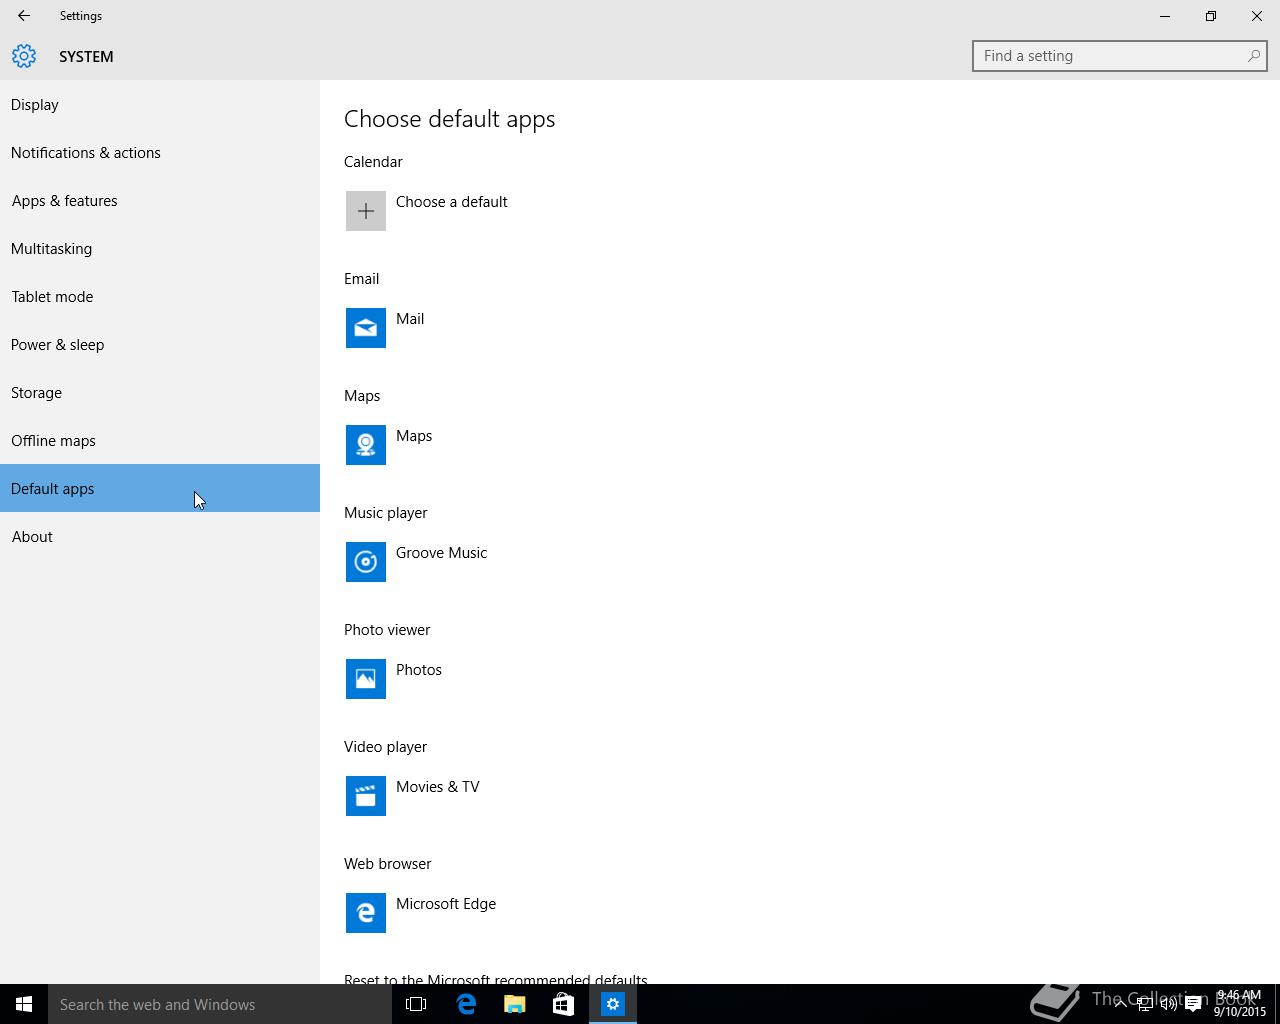This screenshot has width=1280, height=1024.
Task: Select Notifications & actions in sidebar
Action: click(x=160, y=152)
